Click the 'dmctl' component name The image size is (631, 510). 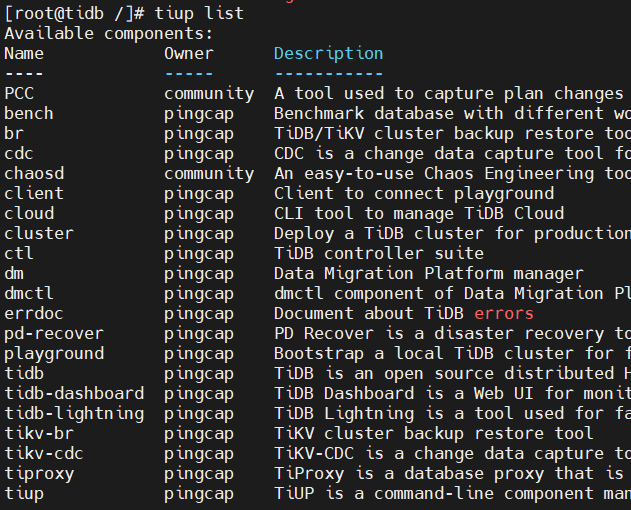29,294
